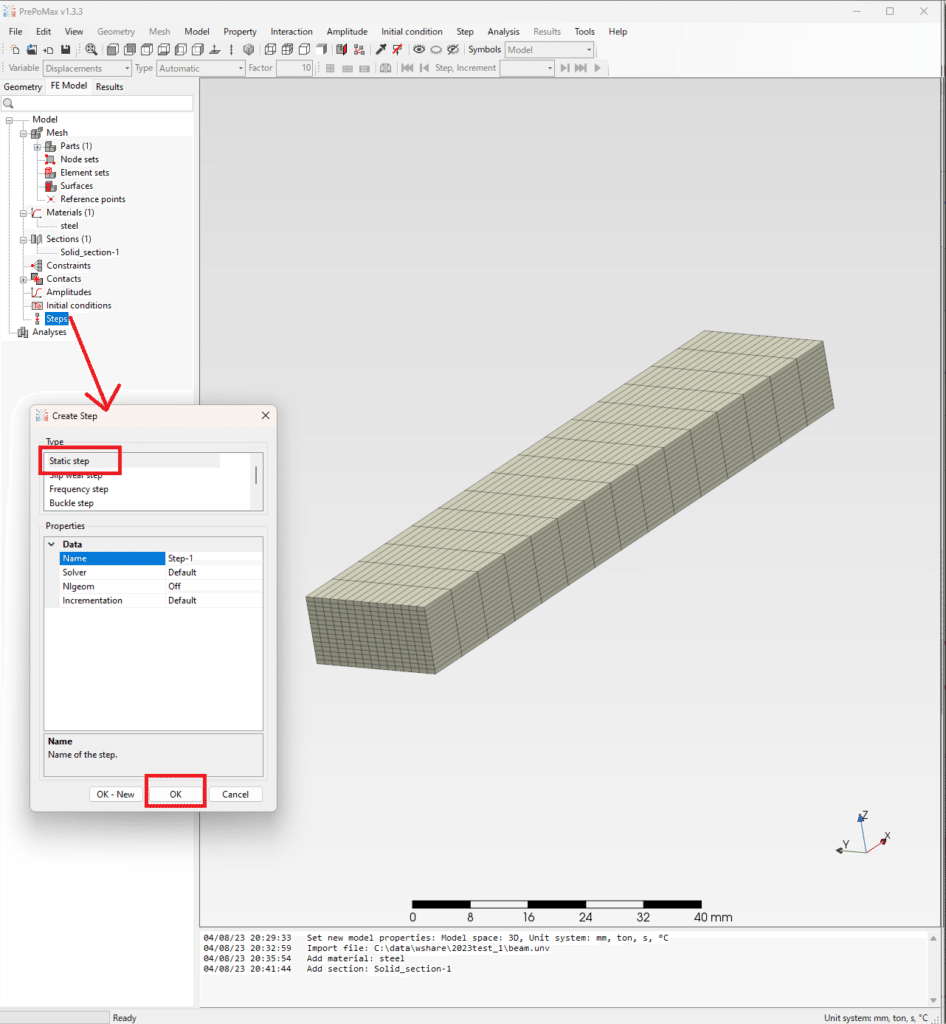Click the next increment icon
Screen dimensions: 946x1024
(565, 68)
